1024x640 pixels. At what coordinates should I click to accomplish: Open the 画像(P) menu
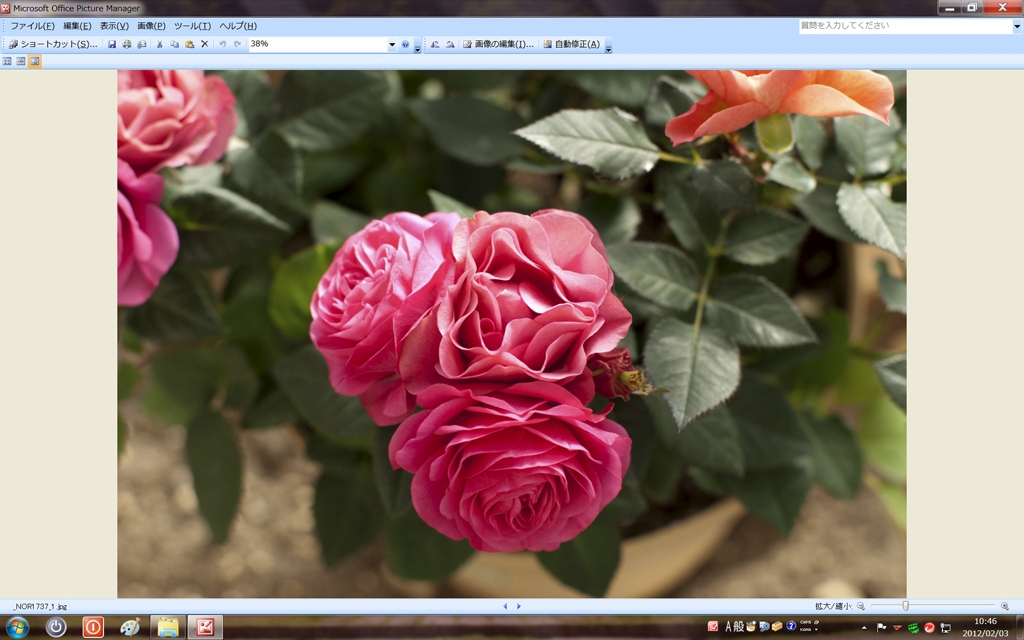tap(151, 26)
